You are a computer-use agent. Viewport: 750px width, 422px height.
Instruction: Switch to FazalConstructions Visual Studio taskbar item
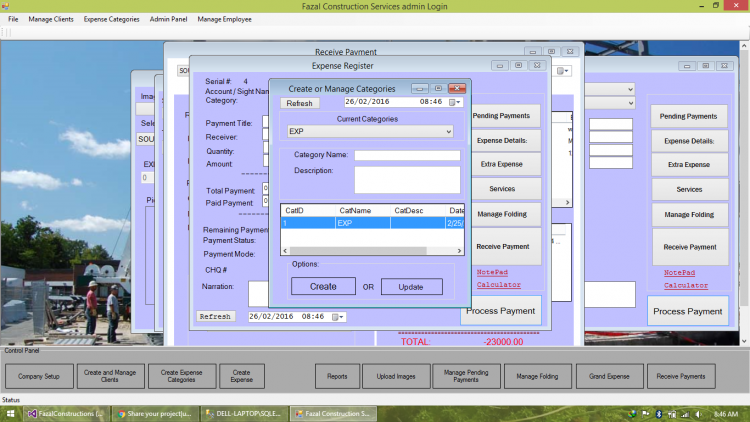pos(66,414)
